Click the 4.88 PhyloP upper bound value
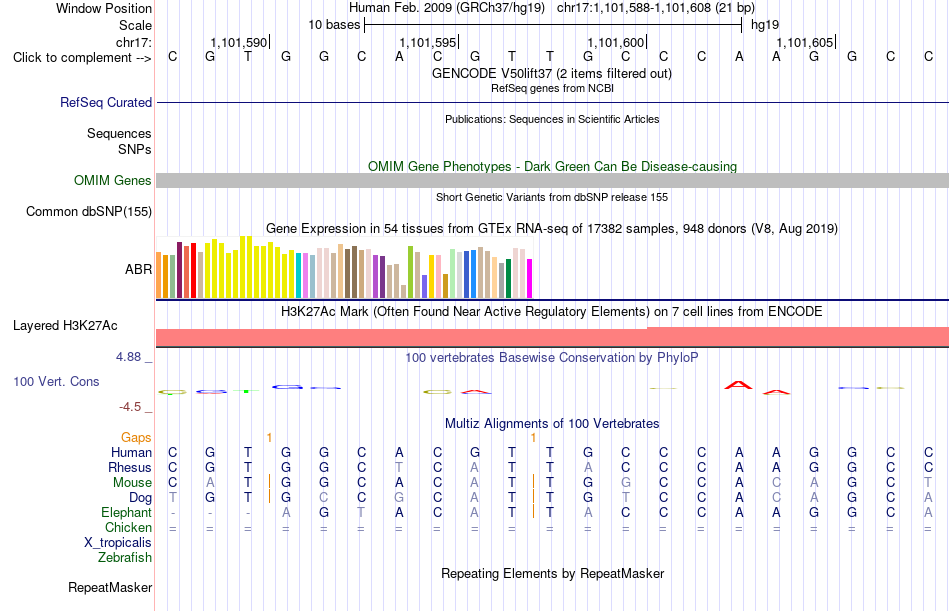950x611 pixels. coord(128,357)
